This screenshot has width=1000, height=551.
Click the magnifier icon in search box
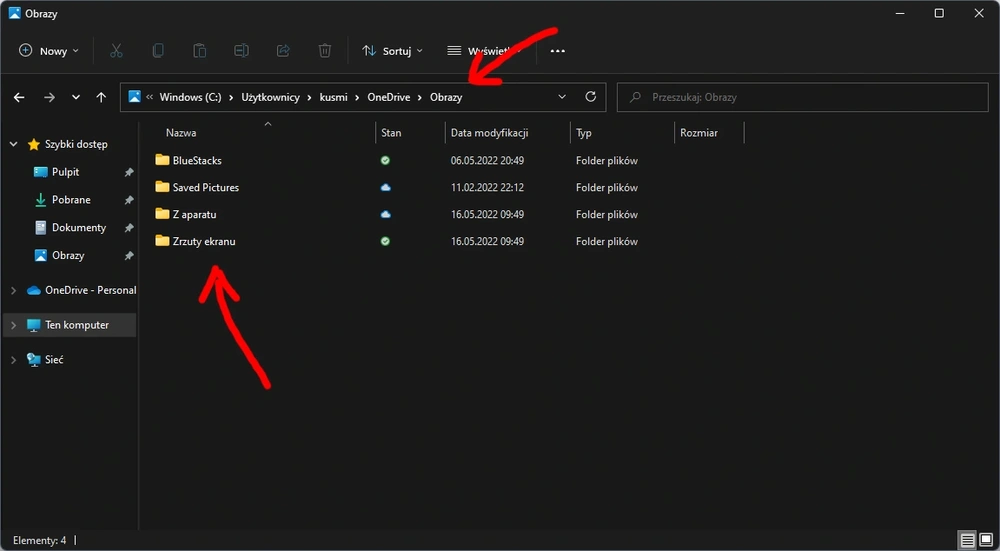[635, 98]
